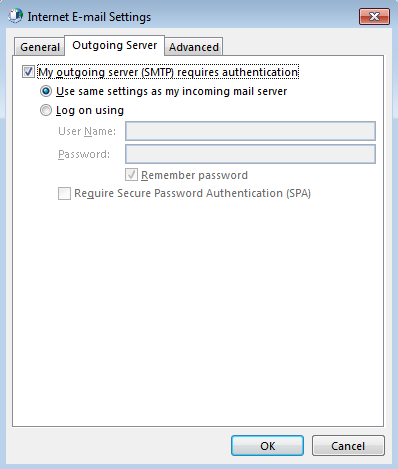
Task: Click the Log on using label text
Action: 90,110
